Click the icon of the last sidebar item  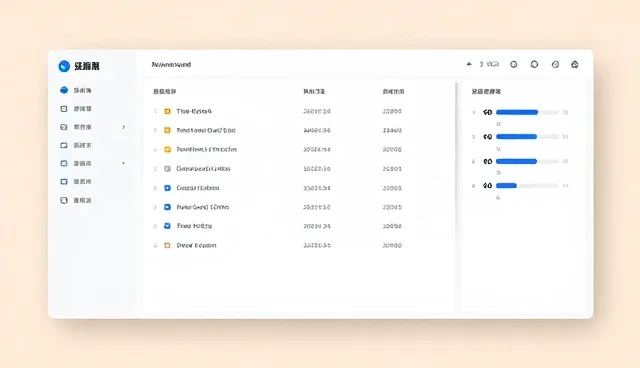coord(64,200)
